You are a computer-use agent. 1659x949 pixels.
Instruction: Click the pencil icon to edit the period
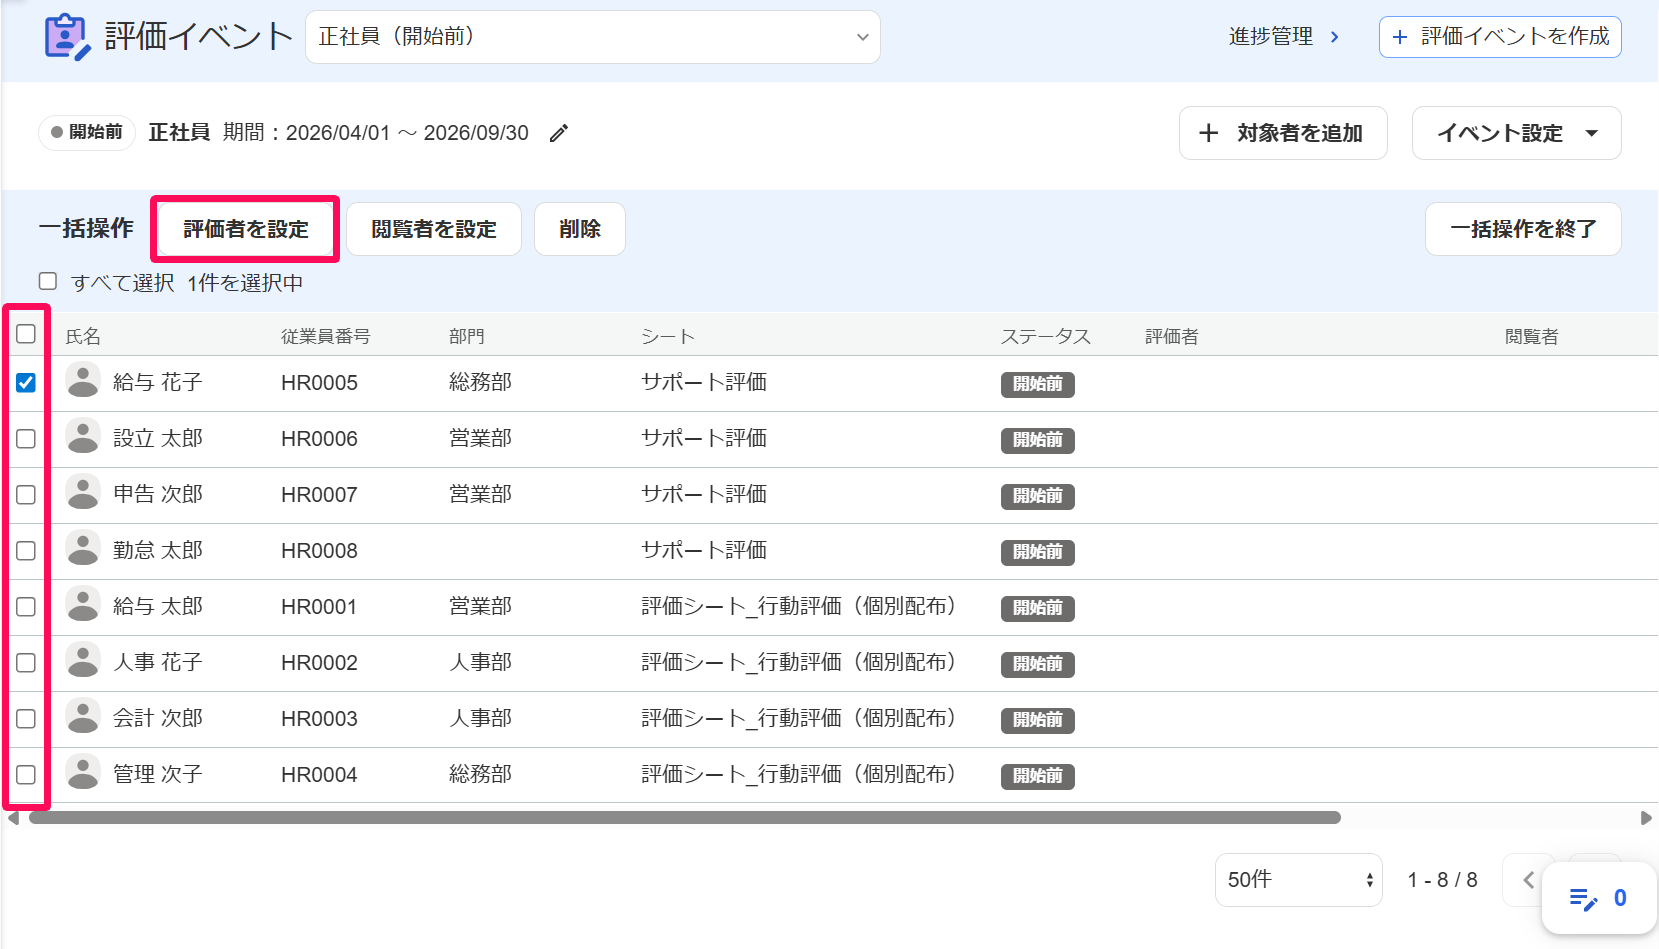pos(559,133)
